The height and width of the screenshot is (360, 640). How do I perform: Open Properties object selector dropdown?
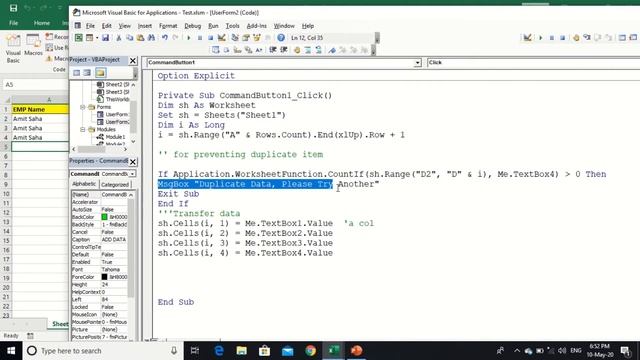[x=133, y=174]
